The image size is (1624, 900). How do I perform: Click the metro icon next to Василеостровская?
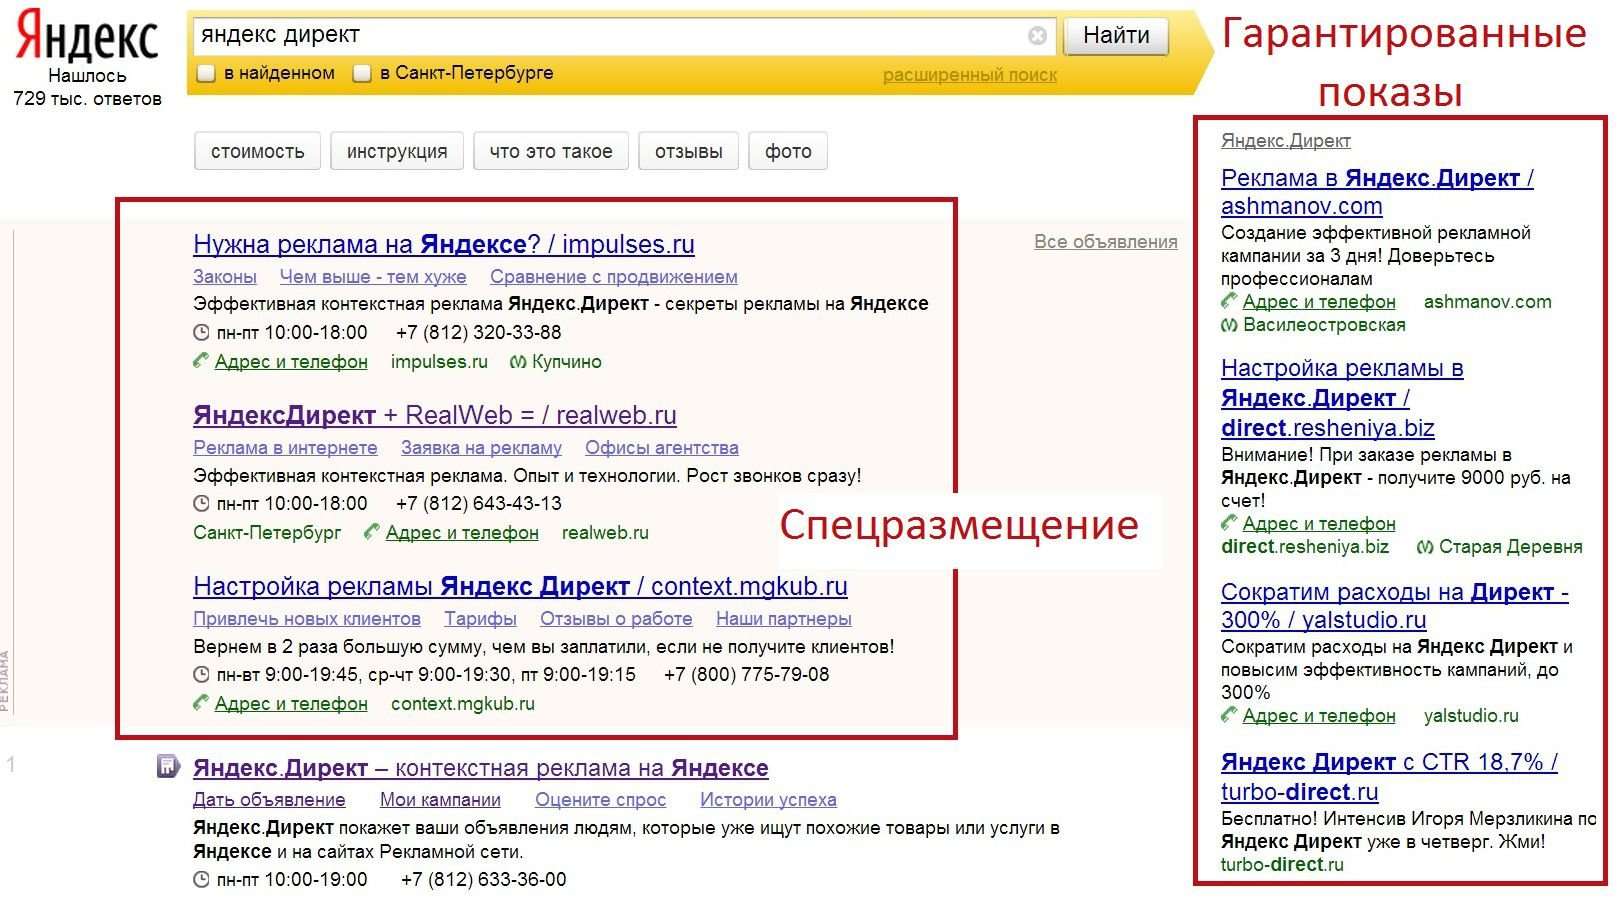pyautogui.click(x=1229, y=325)
